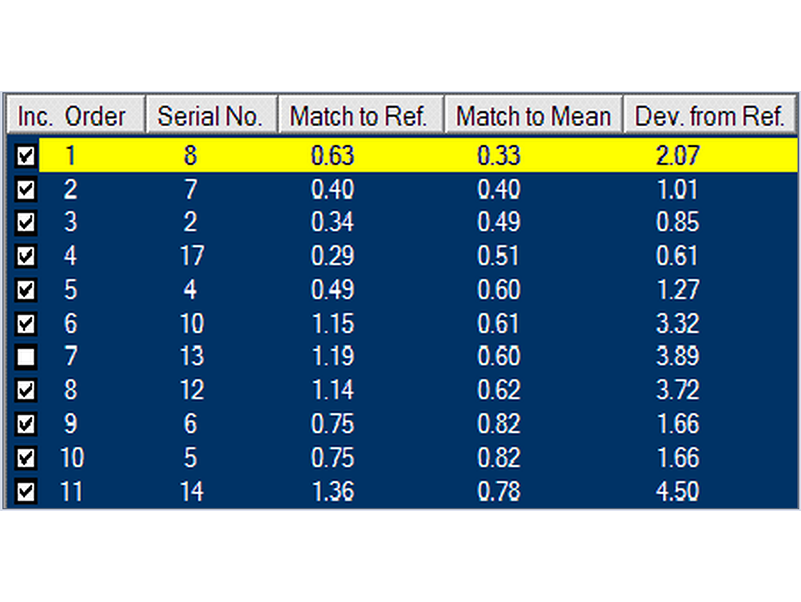Viewport: 801px width, 602px height.
Task: Enable the unchecked box for order 7
Action: (27, 357)
